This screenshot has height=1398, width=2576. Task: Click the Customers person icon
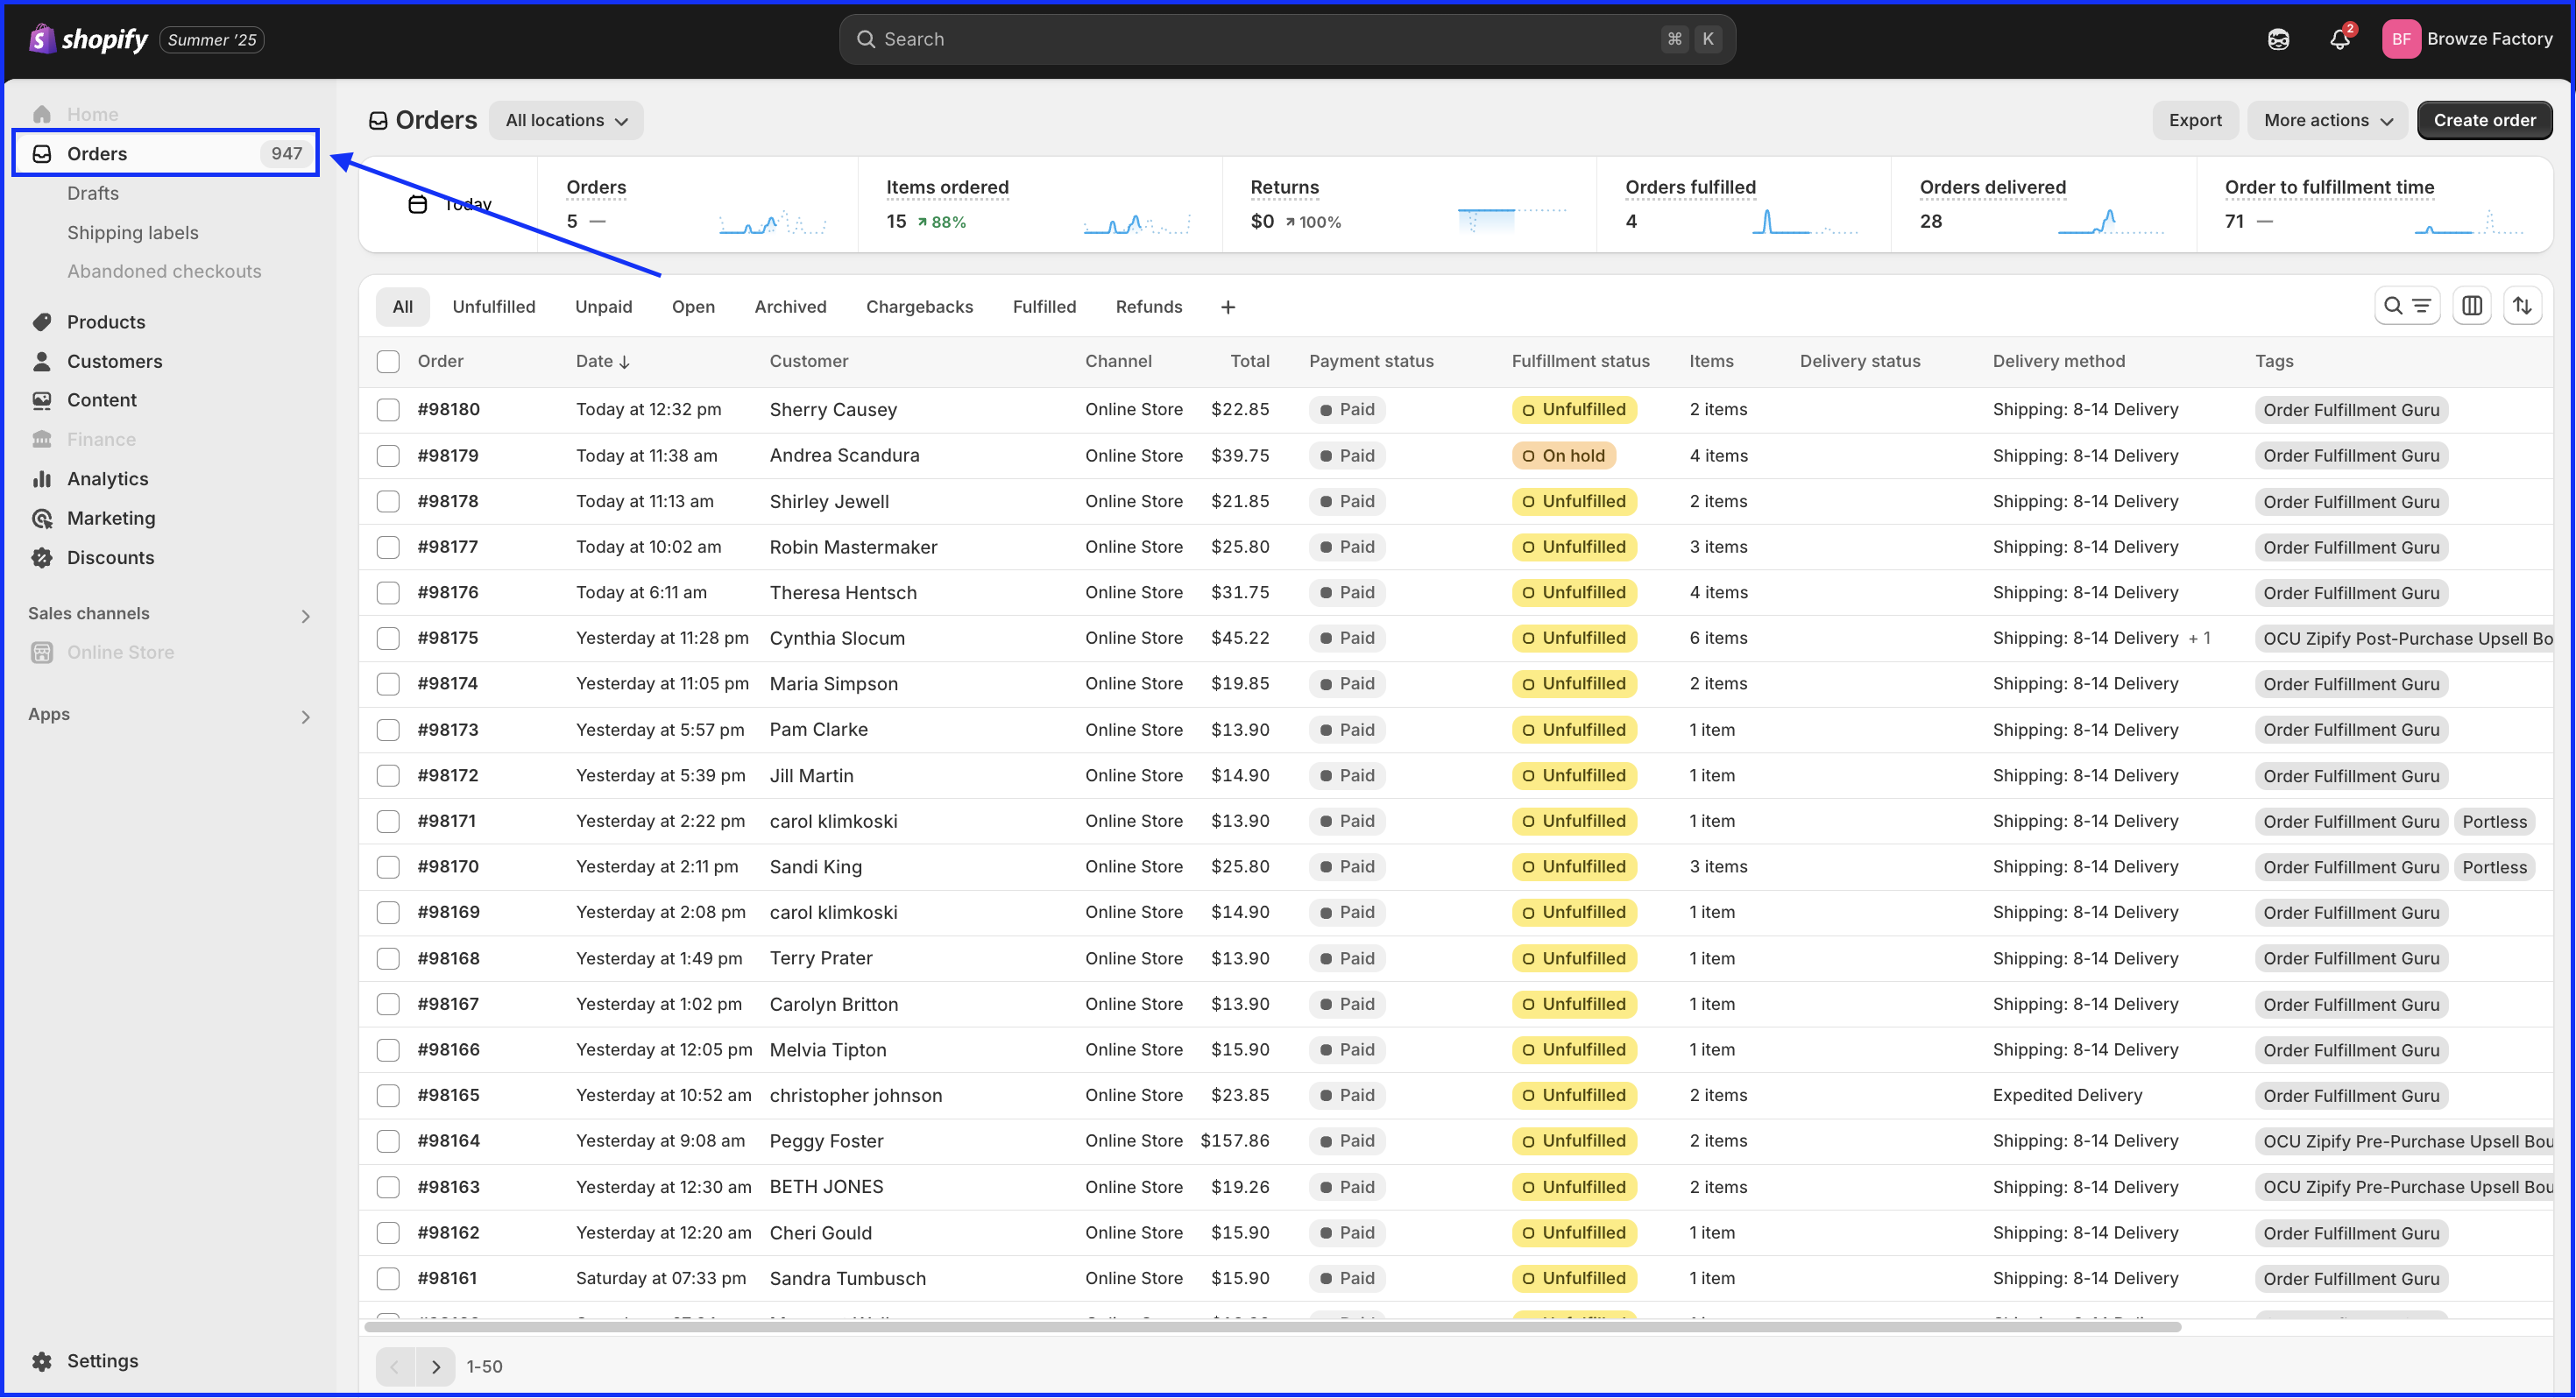(x=42, y=361)
